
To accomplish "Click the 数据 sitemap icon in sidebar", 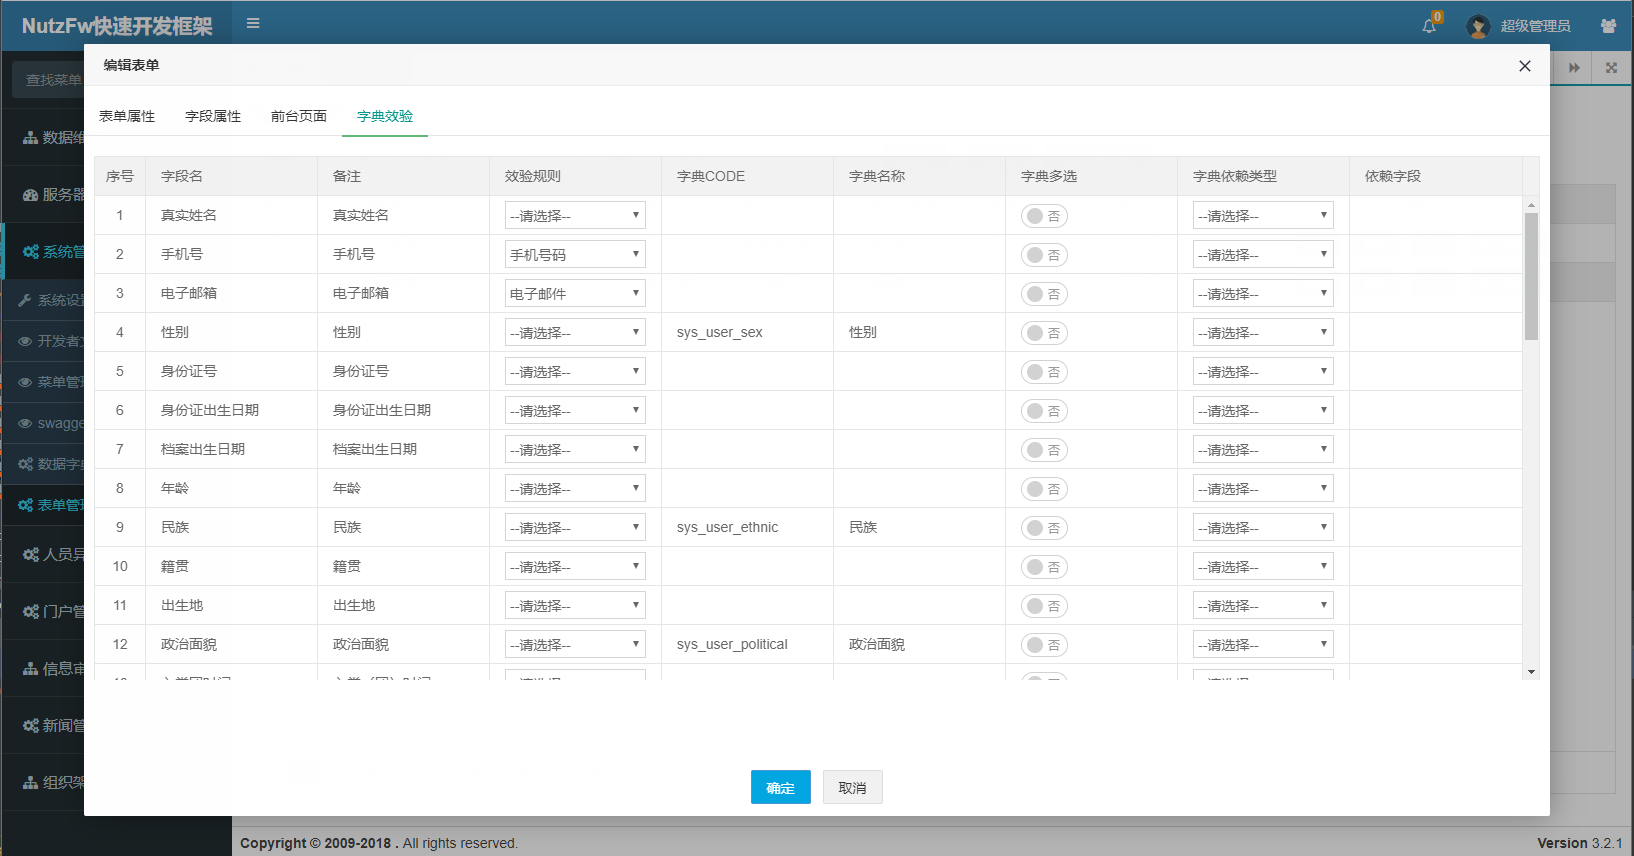I will [30, 137].
